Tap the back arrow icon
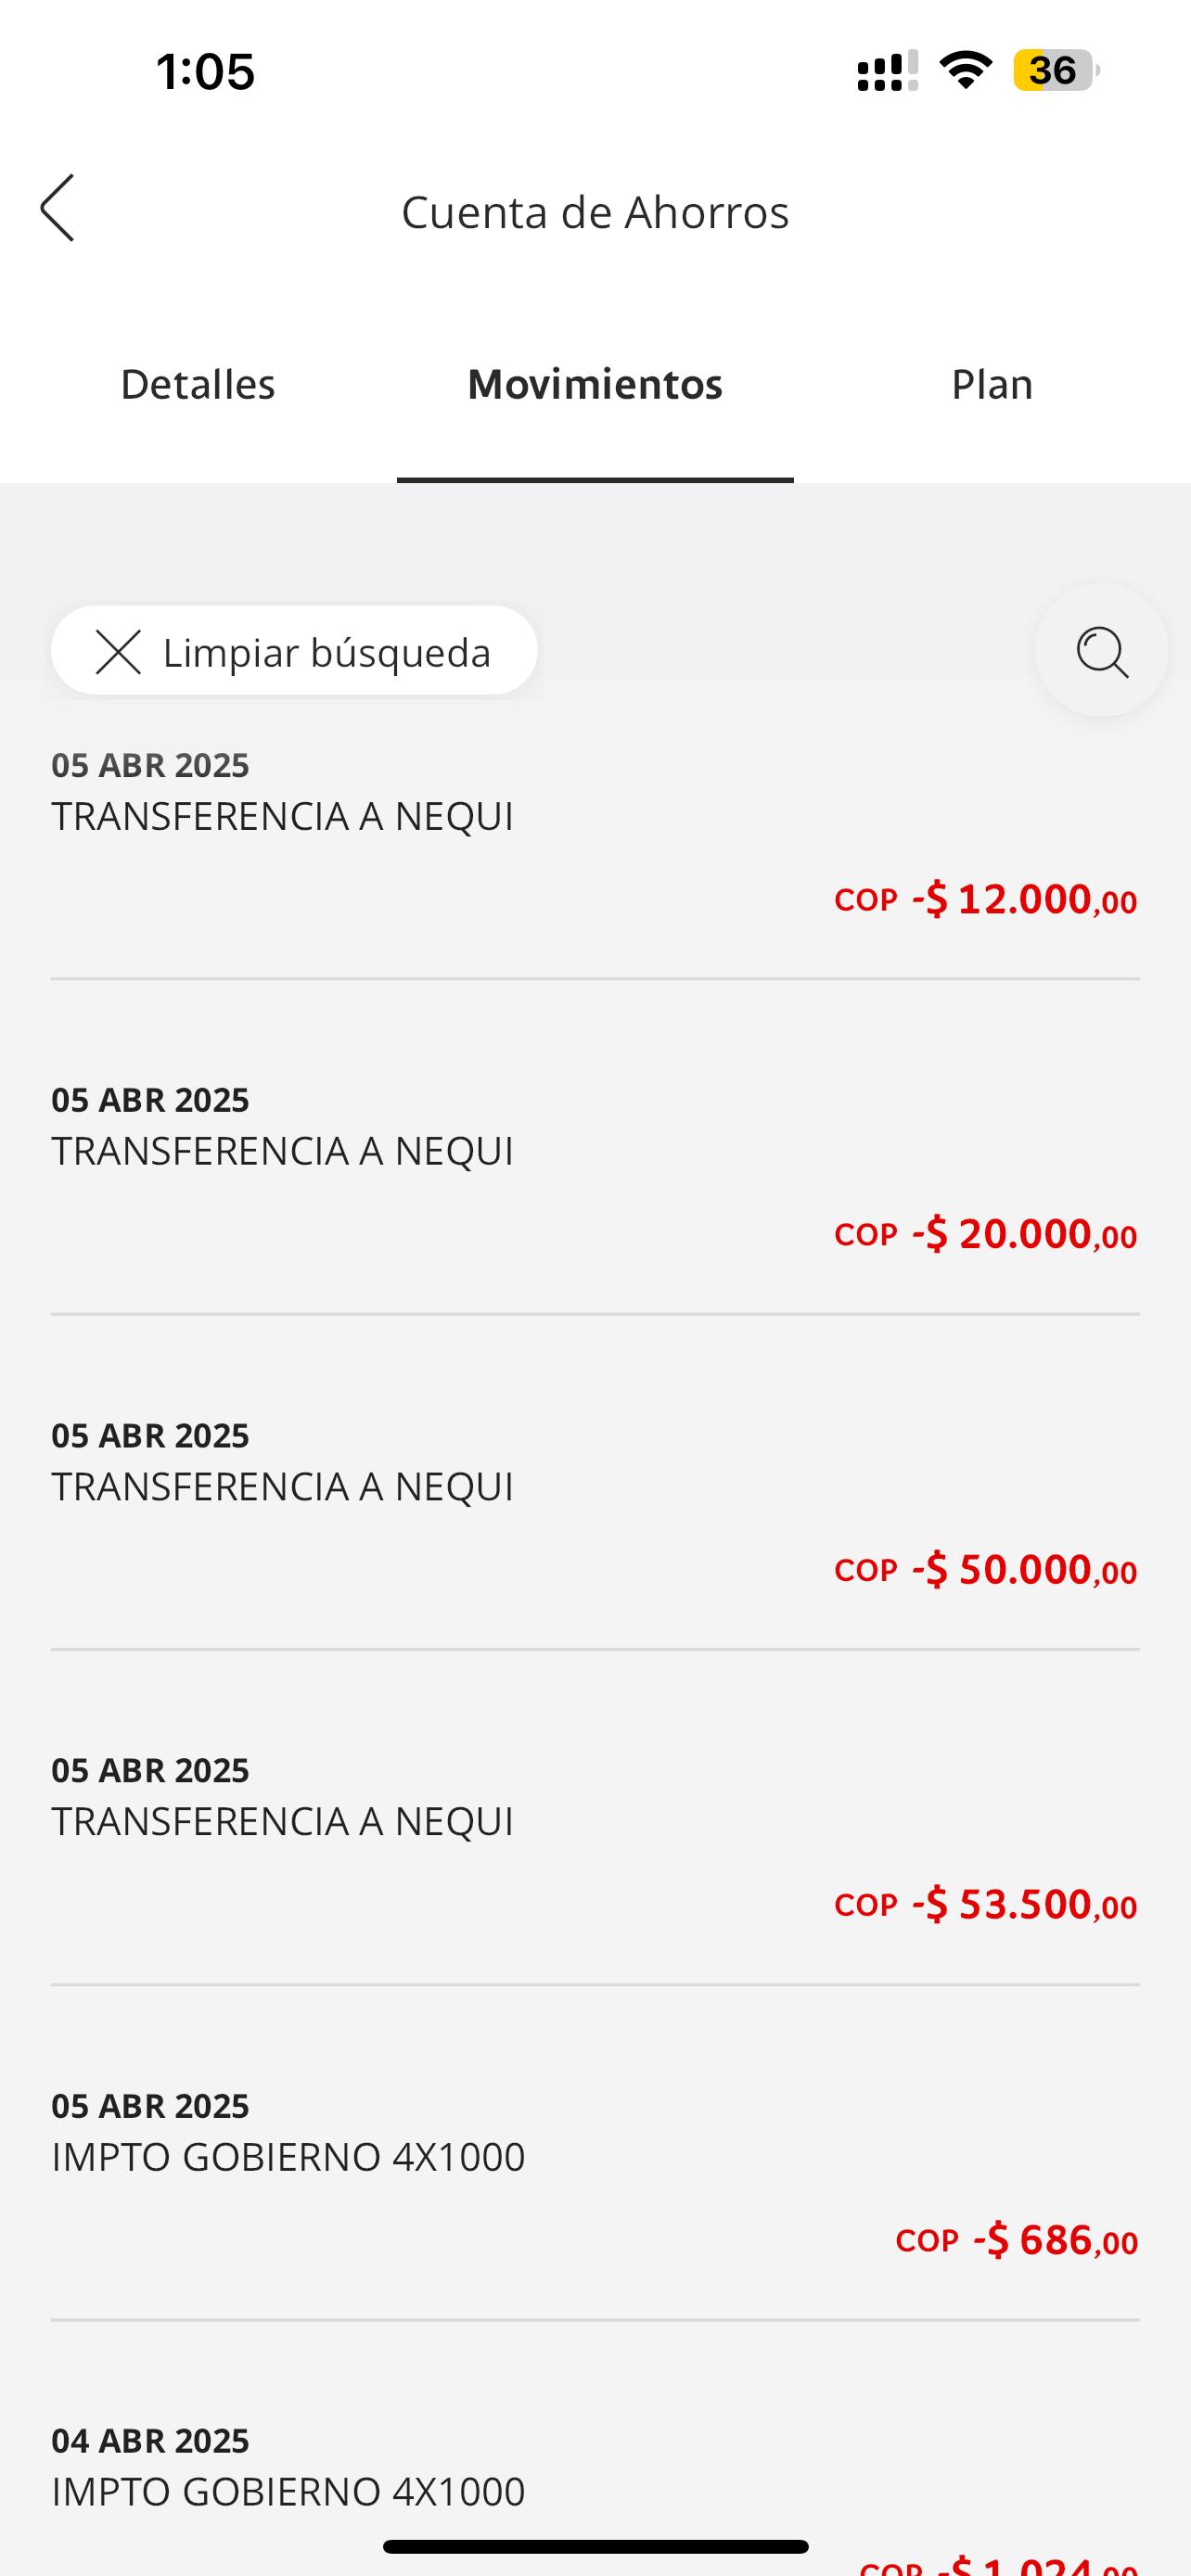Image resolution: width=1191 pixels, height=2576 pixels. pyautogui.click(x=58, y=208)
